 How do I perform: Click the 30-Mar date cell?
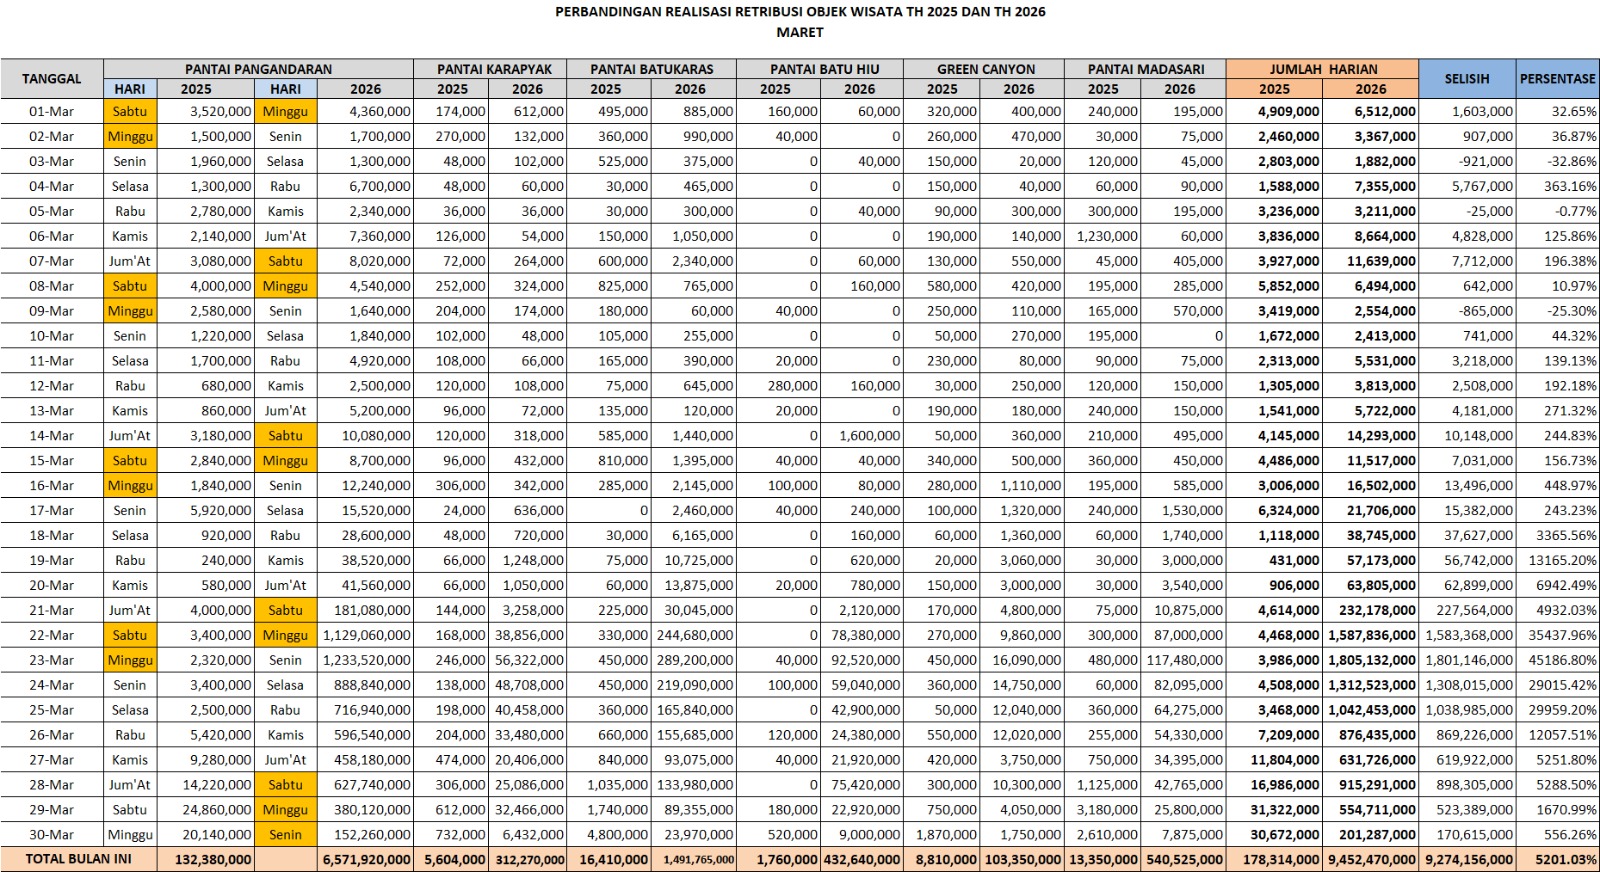point(52,835)
